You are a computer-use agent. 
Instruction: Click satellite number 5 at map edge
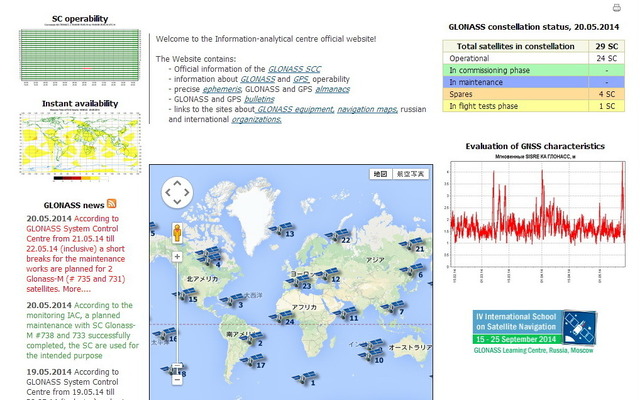click(152, 229)
